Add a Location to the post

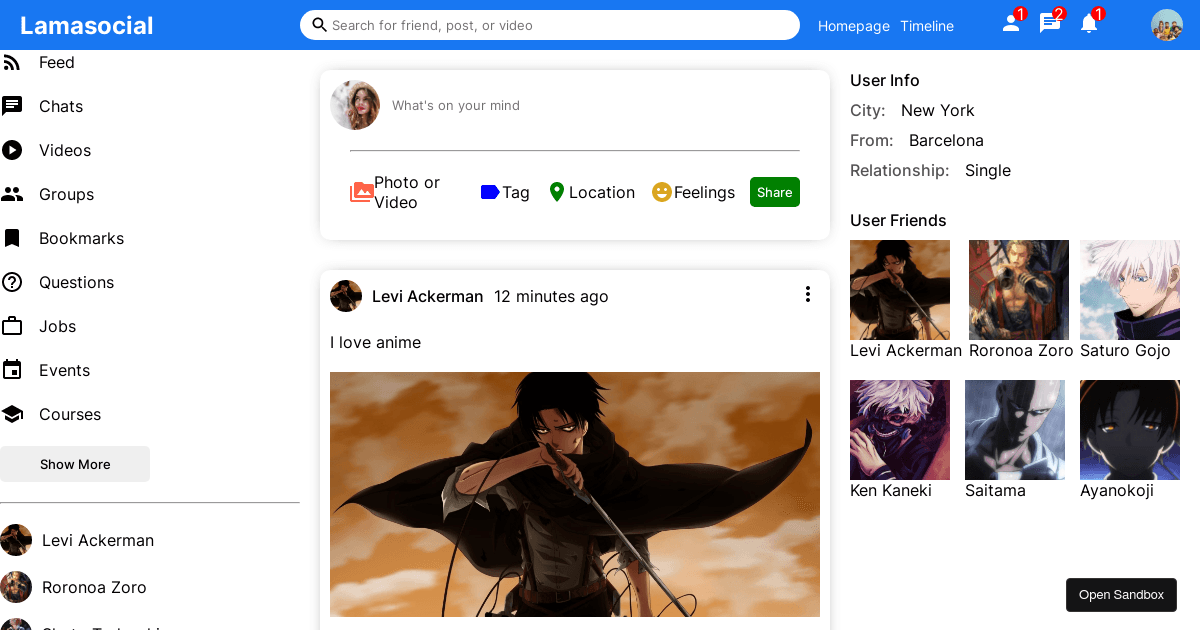click(x=592, y=192)
